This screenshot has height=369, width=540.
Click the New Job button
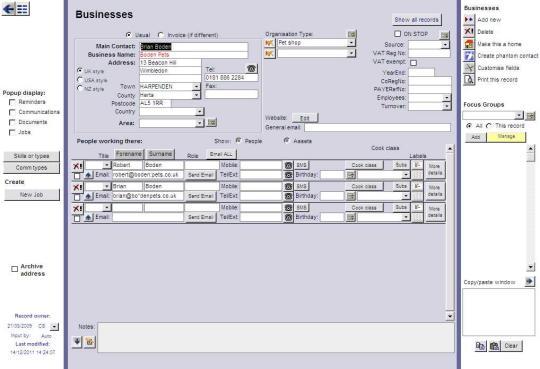(x=31, y=195)
